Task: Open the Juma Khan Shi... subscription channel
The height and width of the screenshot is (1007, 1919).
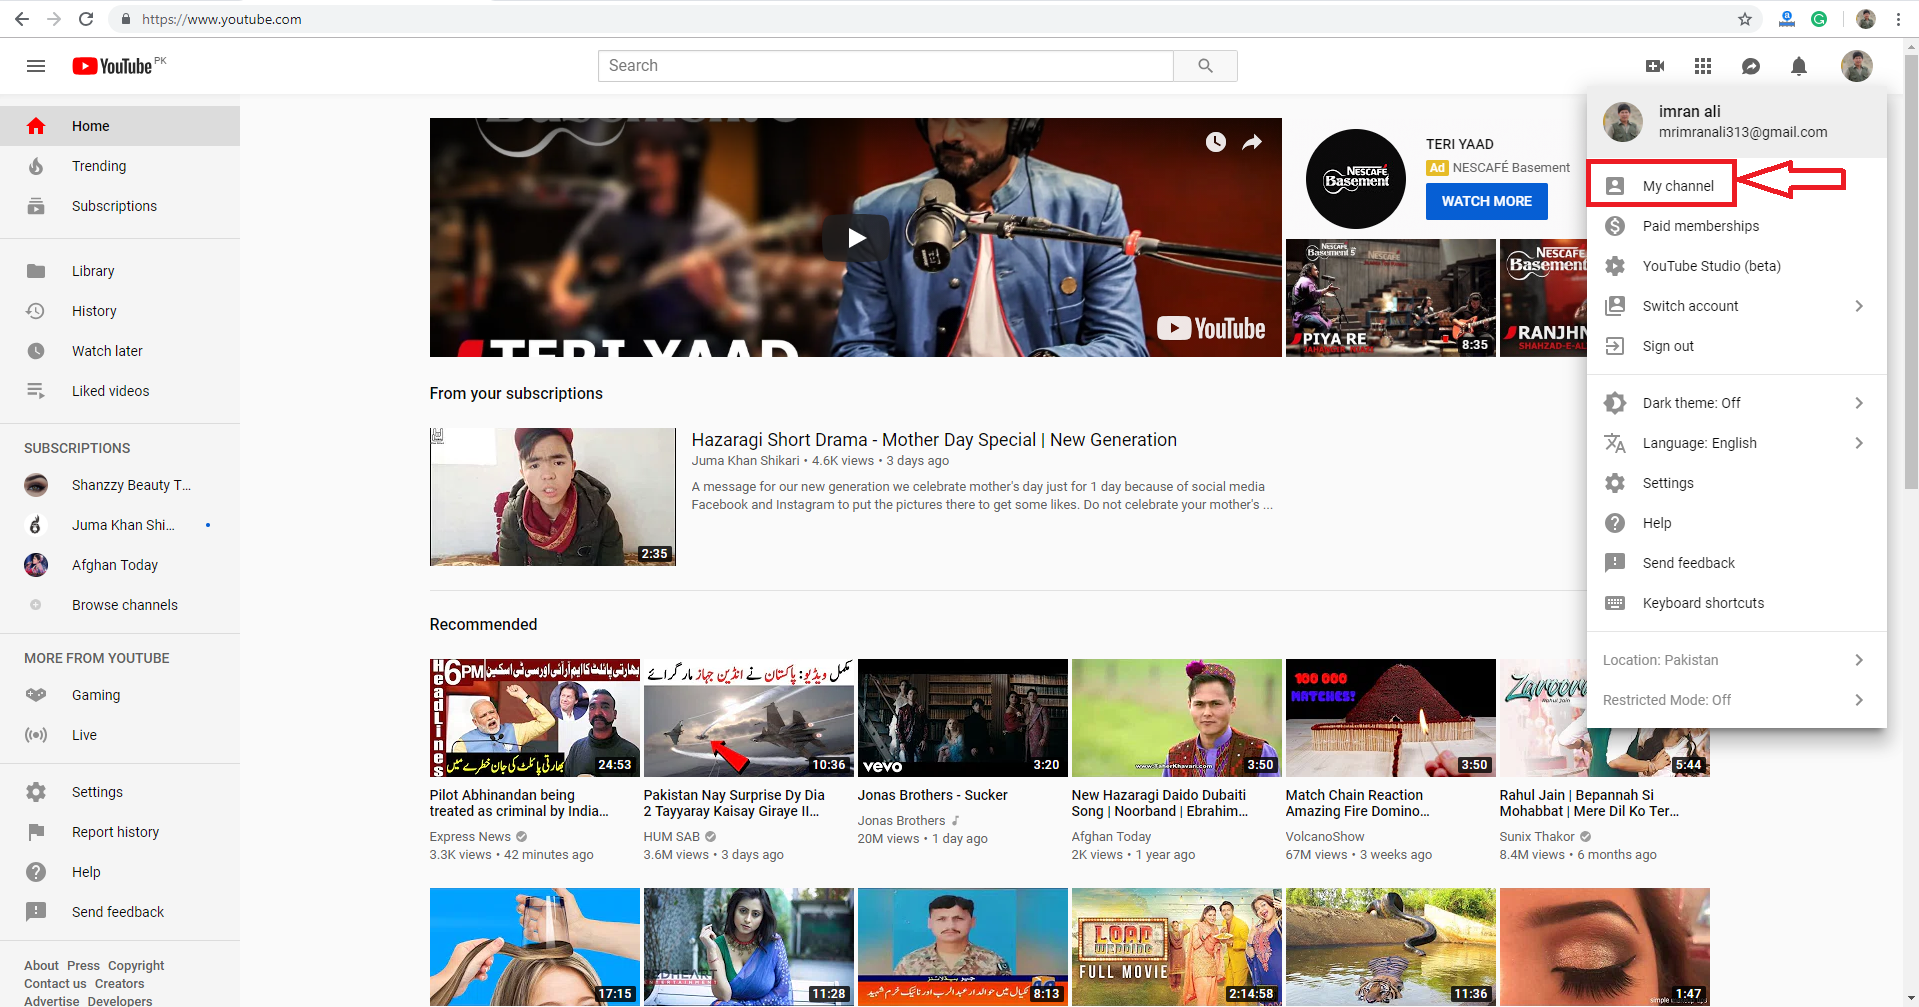Action: coord(120,525)
